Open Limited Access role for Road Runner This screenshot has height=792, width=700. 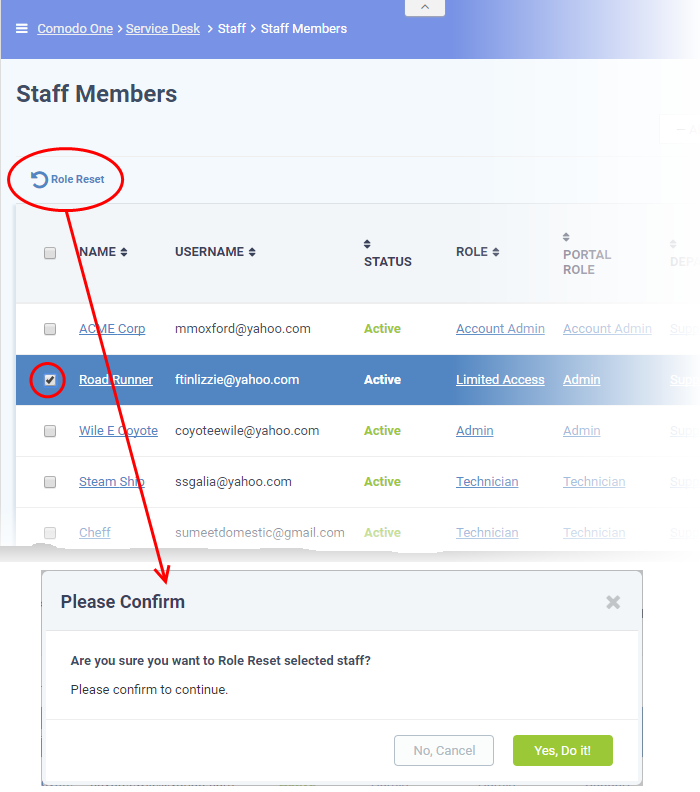(500, 380)
